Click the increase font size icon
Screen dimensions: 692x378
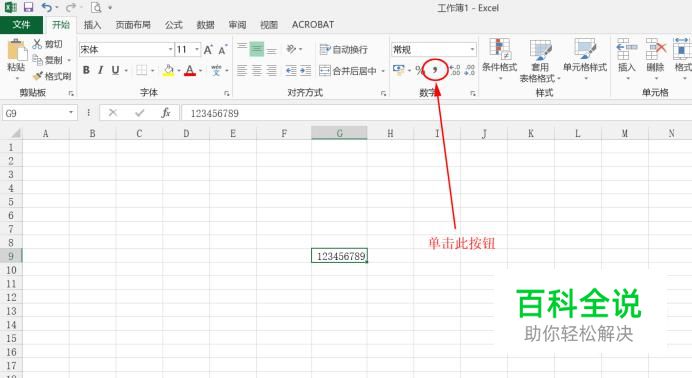click(208, 49)
